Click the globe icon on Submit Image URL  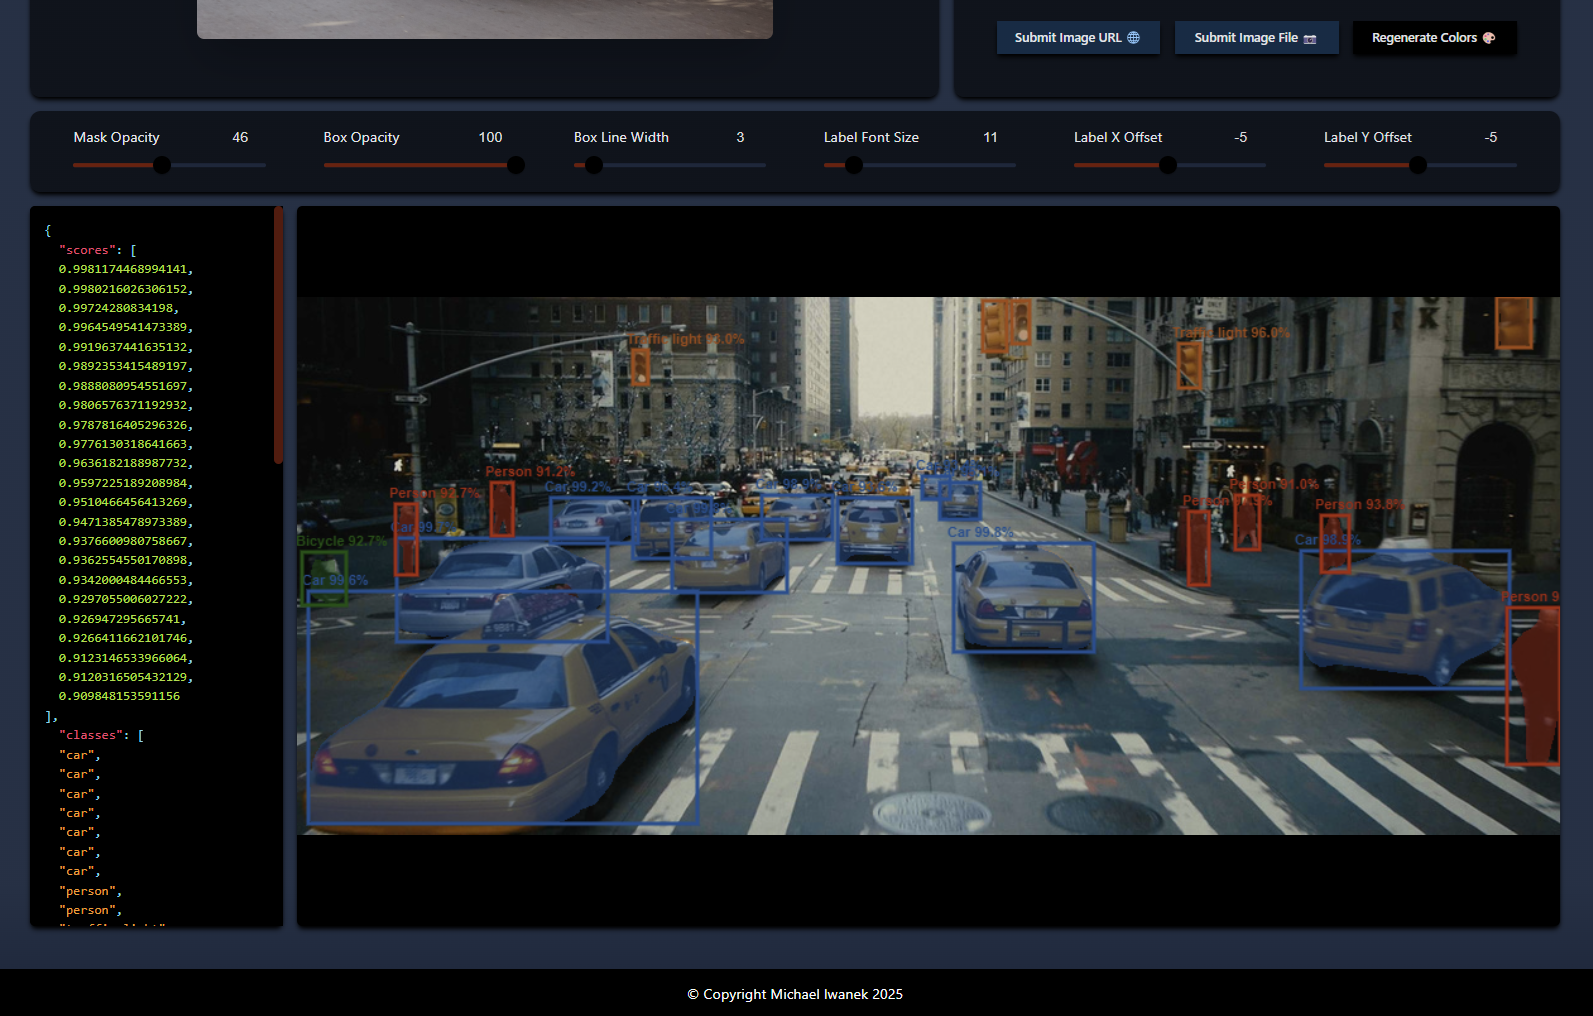(x=1133, y=38)
